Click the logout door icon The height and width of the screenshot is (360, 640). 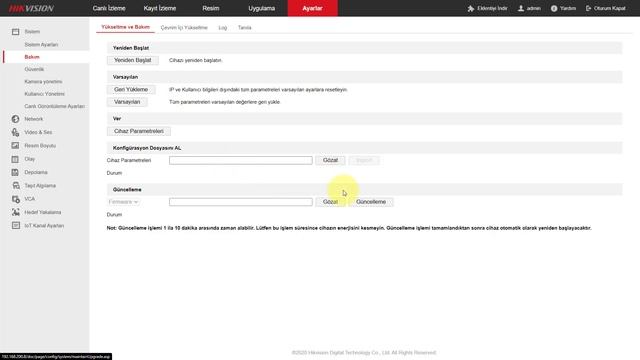589,8
